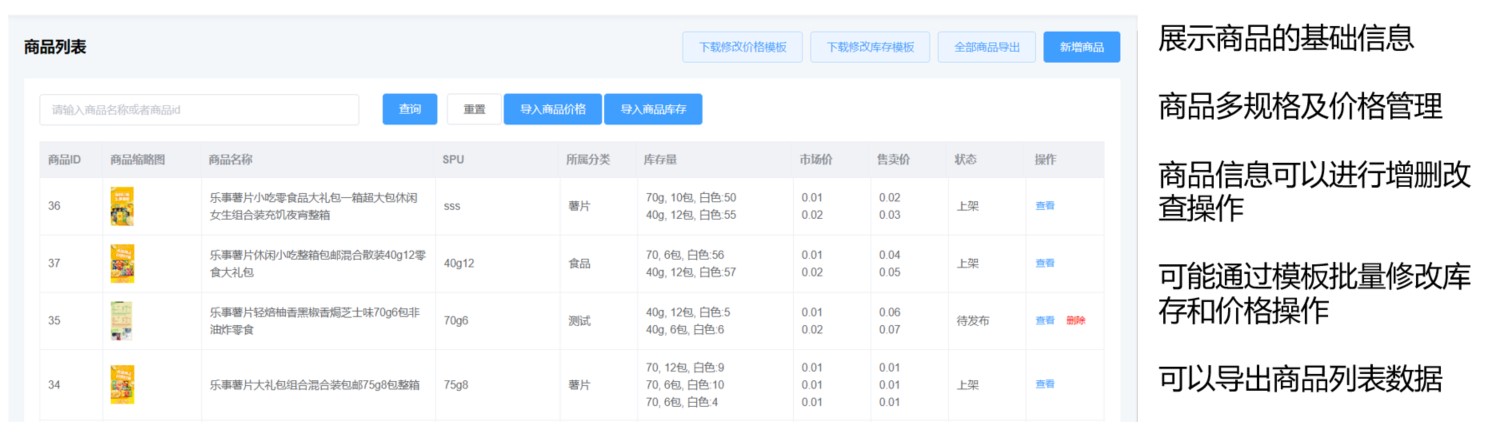
Task: Focus the product name or ID search box
Action: pyautogui.click(x=199, y=110)
